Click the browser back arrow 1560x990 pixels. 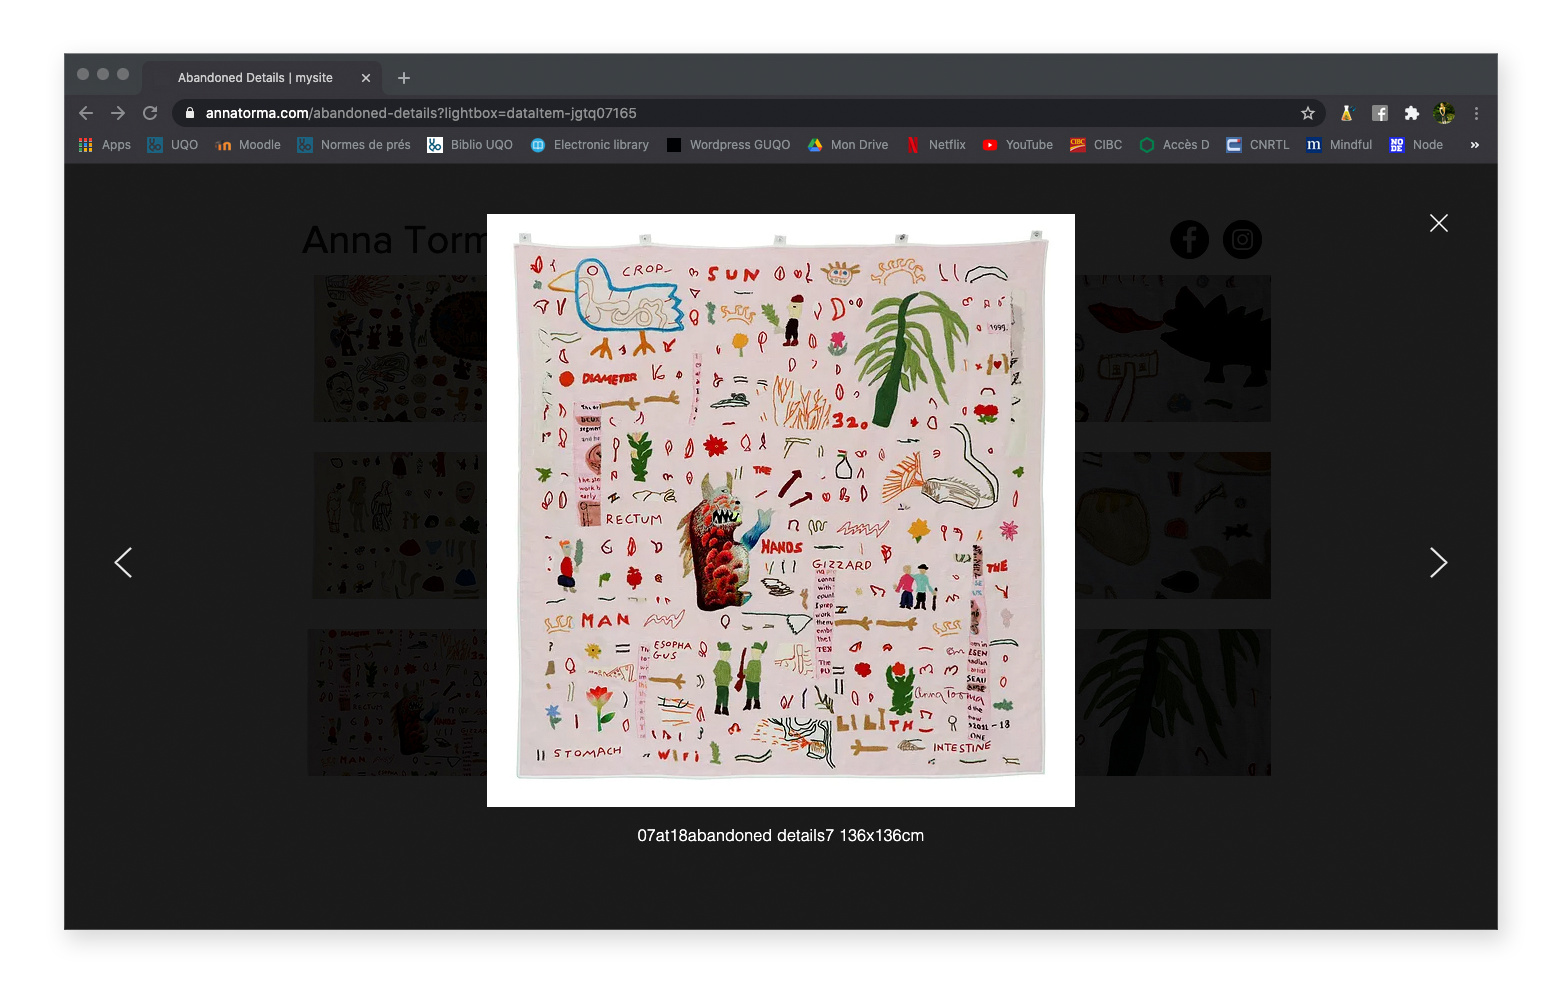[x=86, y=113]
